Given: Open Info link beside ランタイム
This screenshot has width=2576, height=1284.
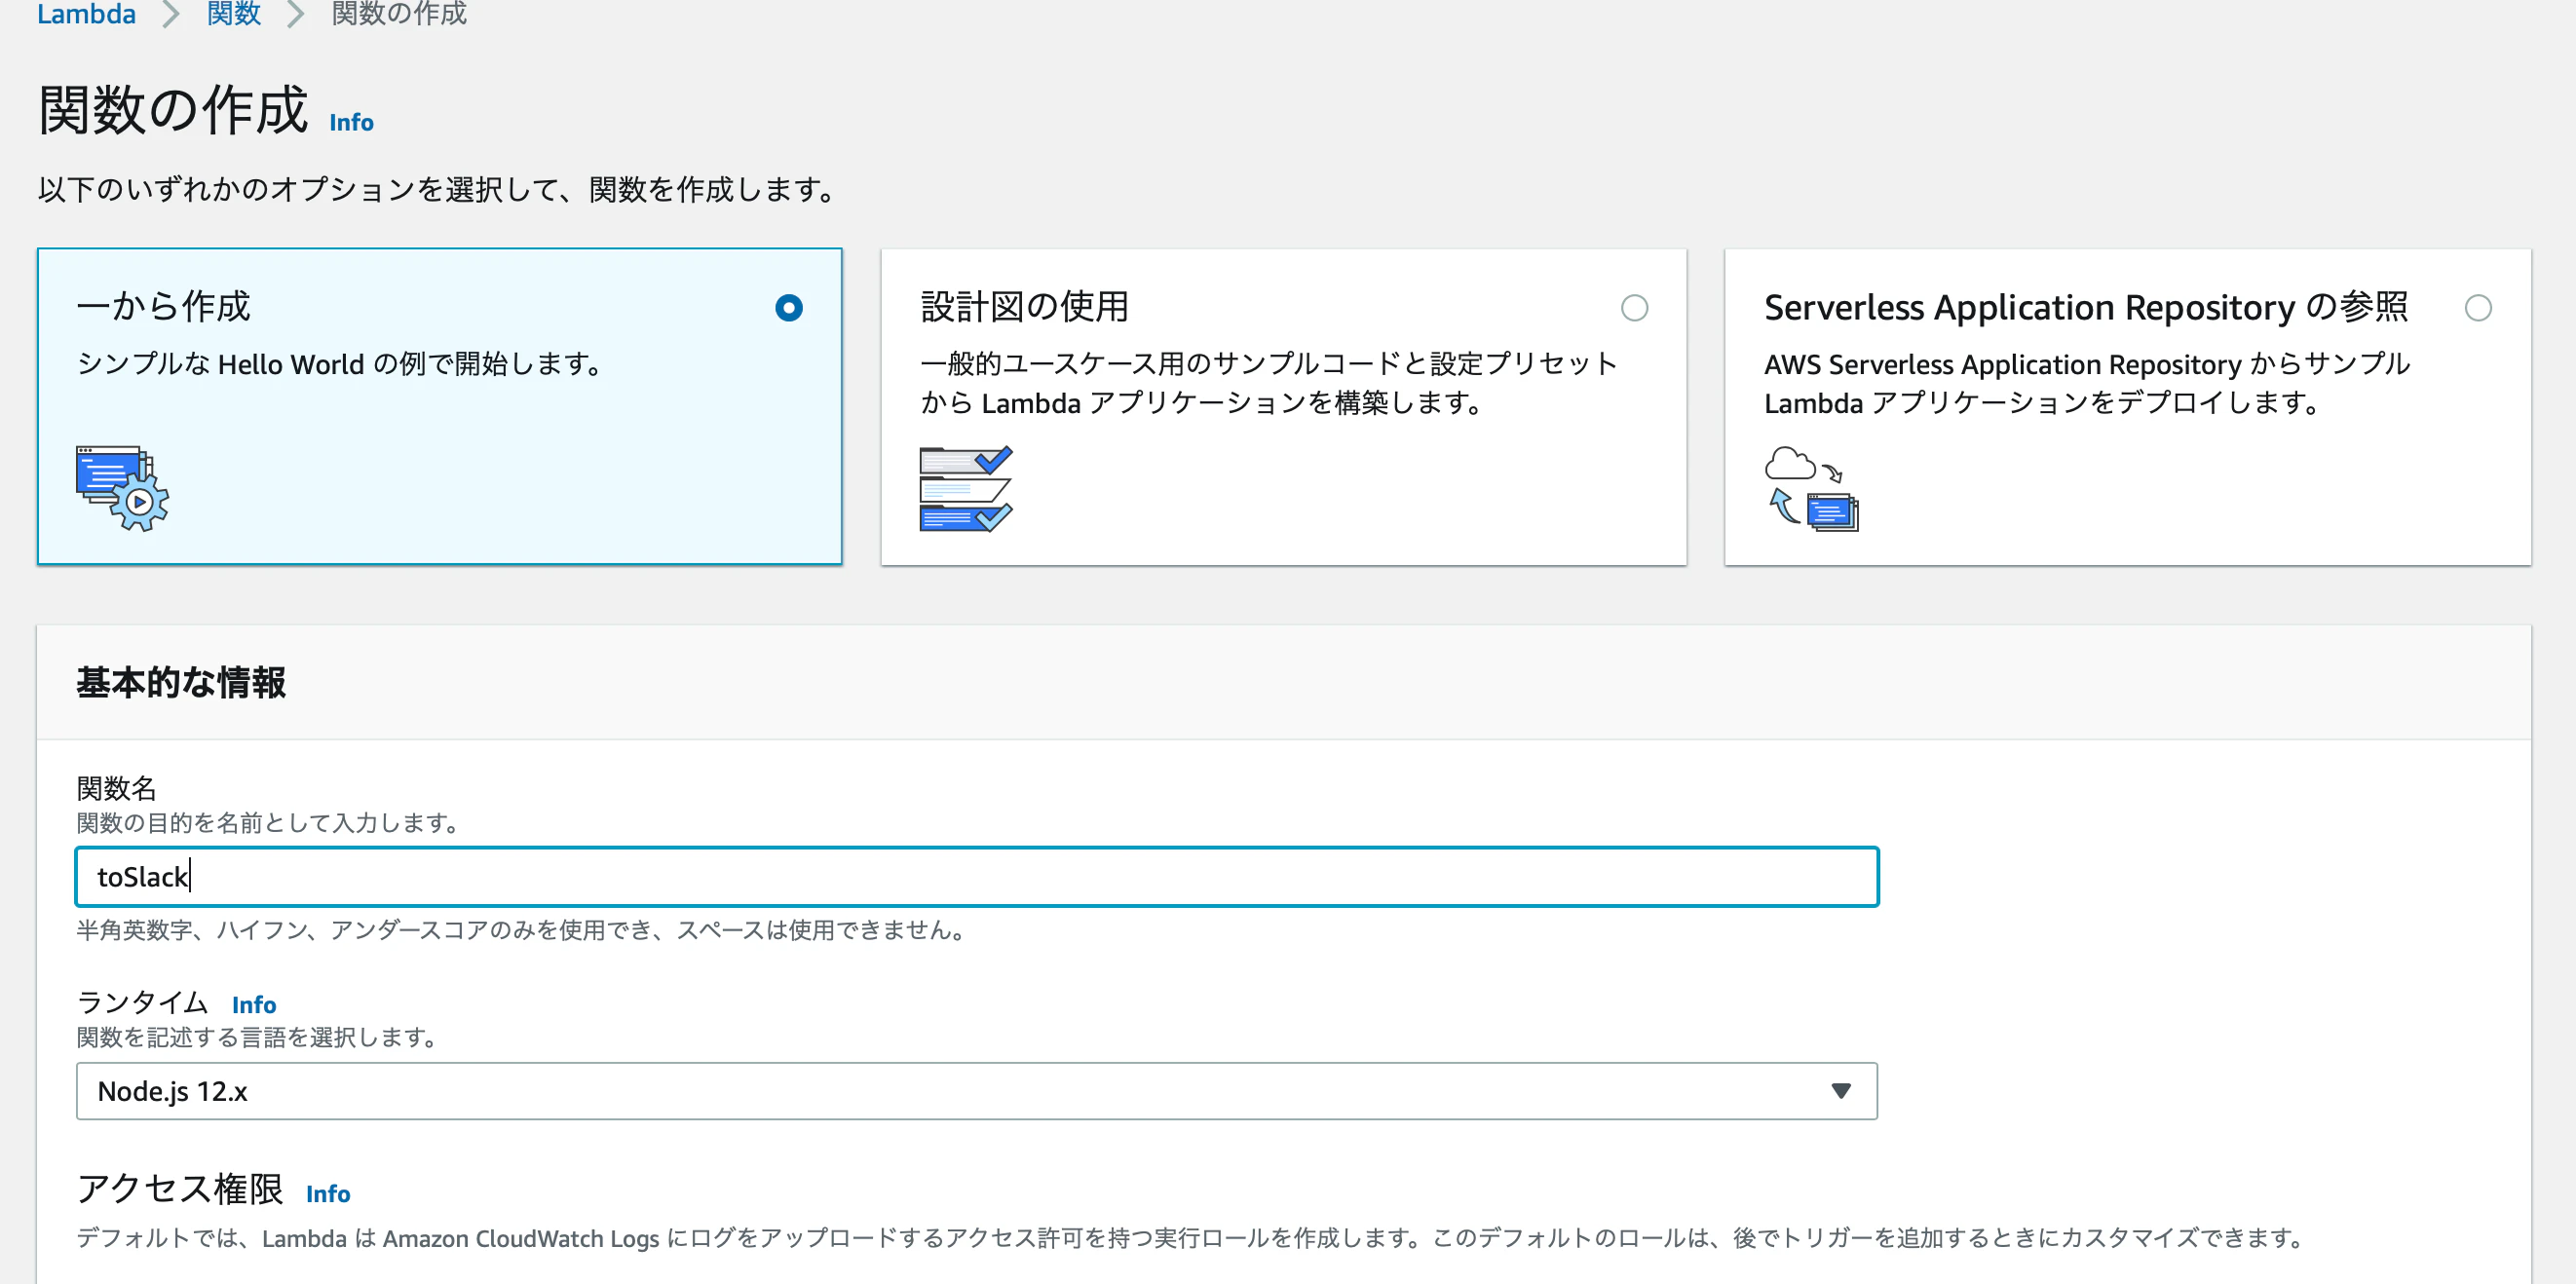Looking at the screenshot, I should (x=254, y=1004).
